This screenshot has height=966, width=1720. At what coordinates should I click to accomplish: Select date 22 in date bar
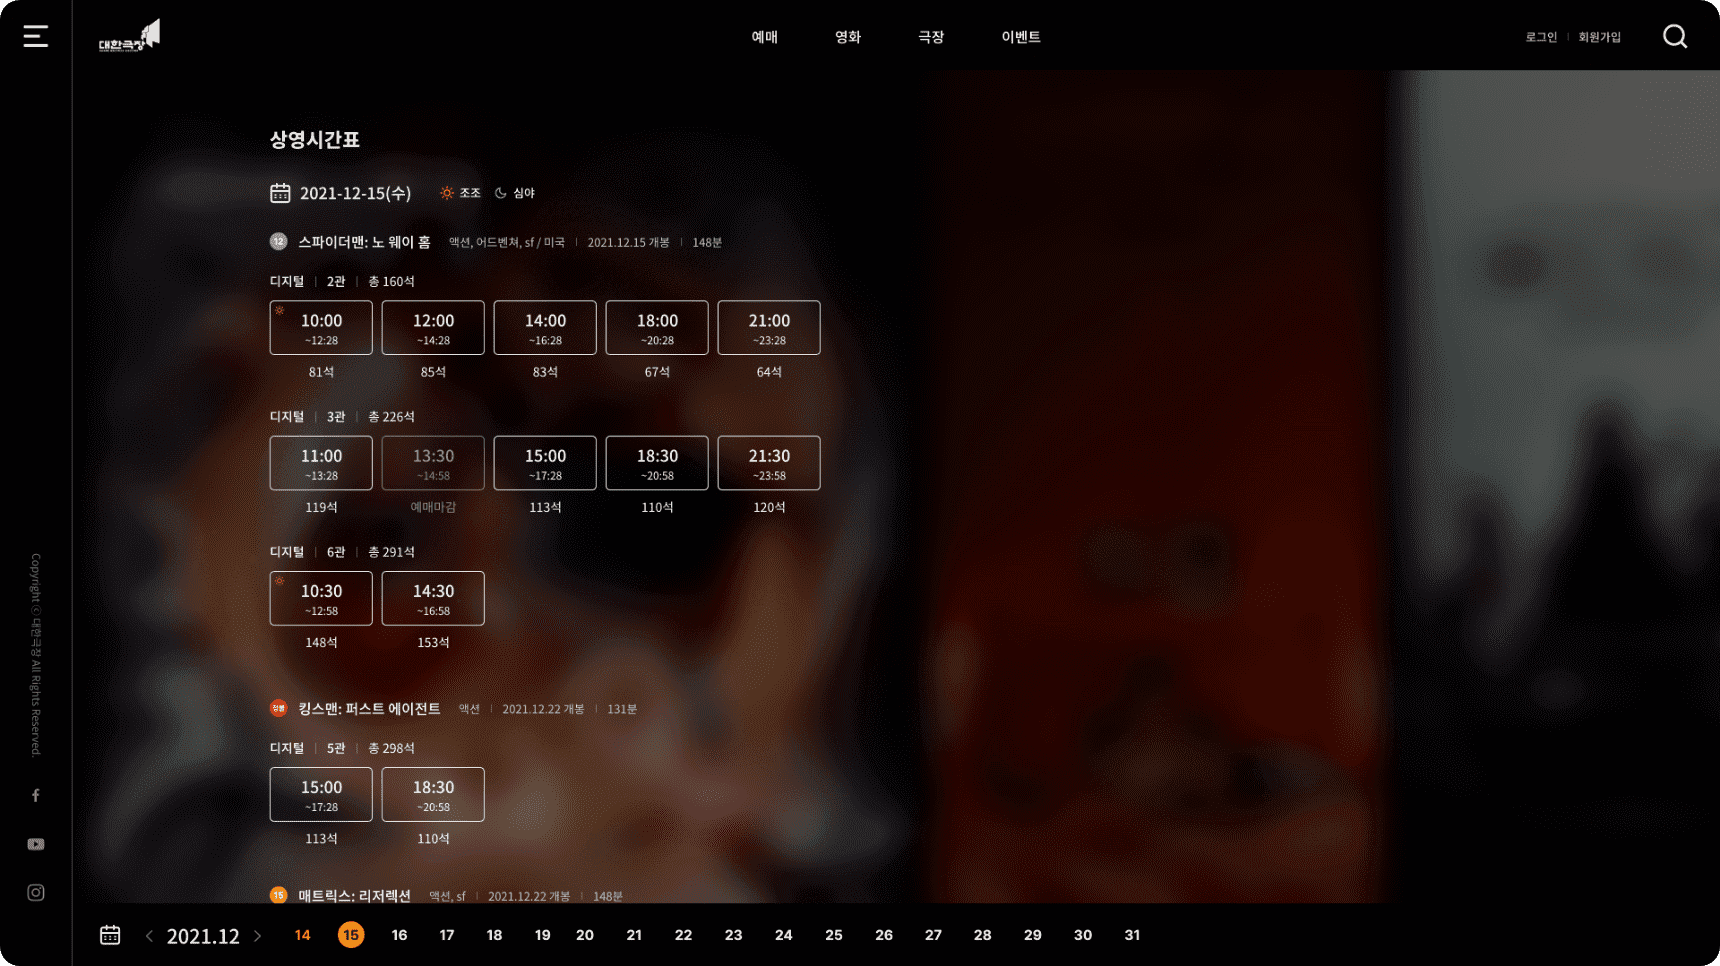[x=683, y=935]
